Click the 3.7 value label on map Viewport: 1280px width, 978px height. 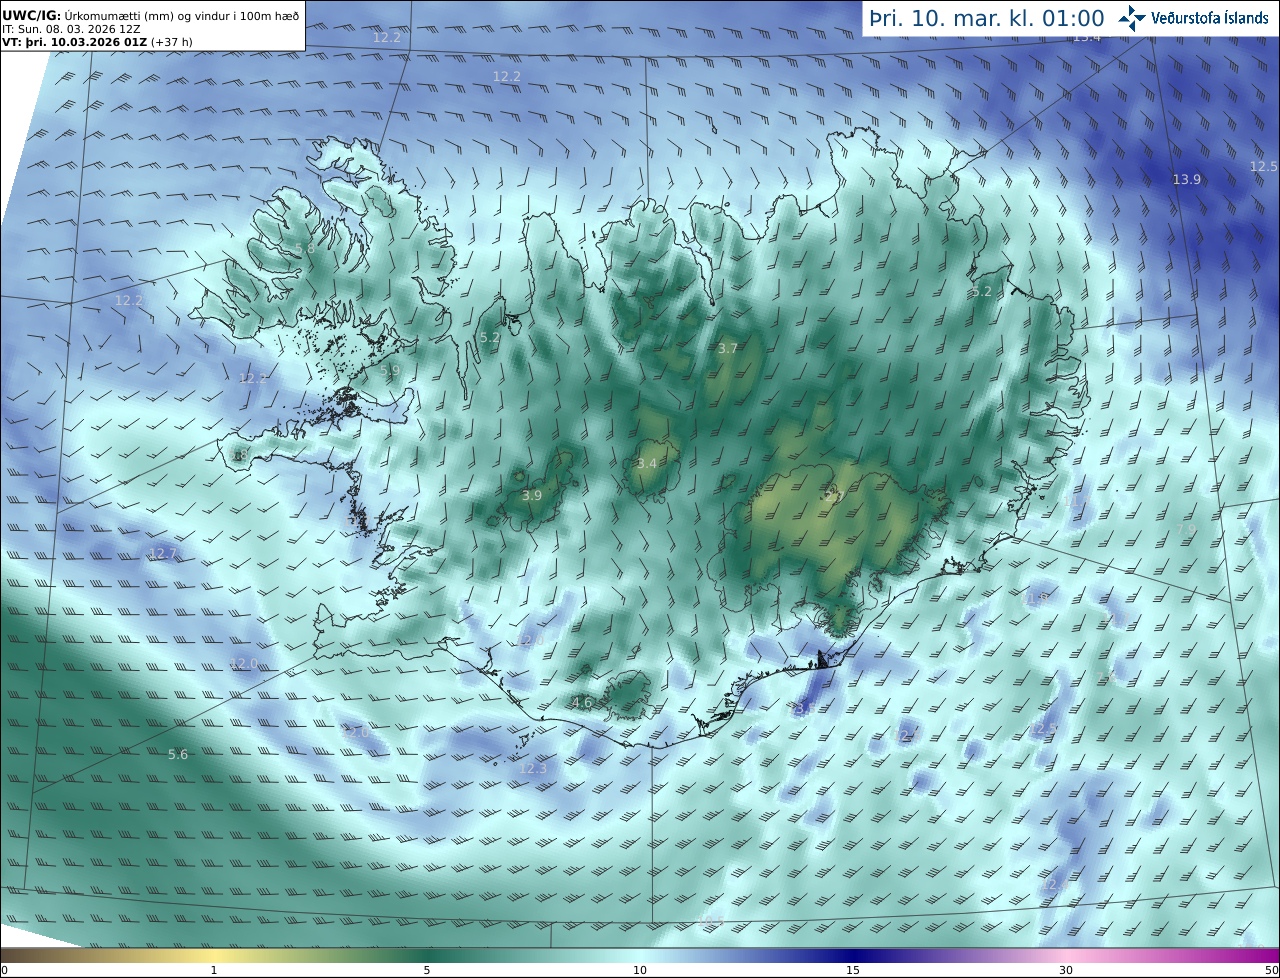(728, 348)
